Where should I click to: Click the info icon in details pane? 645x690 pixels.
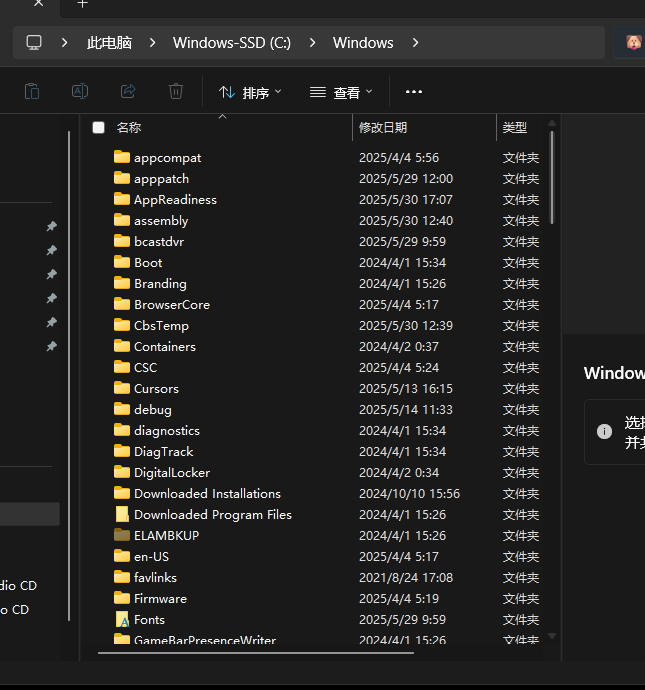point(604,431)
